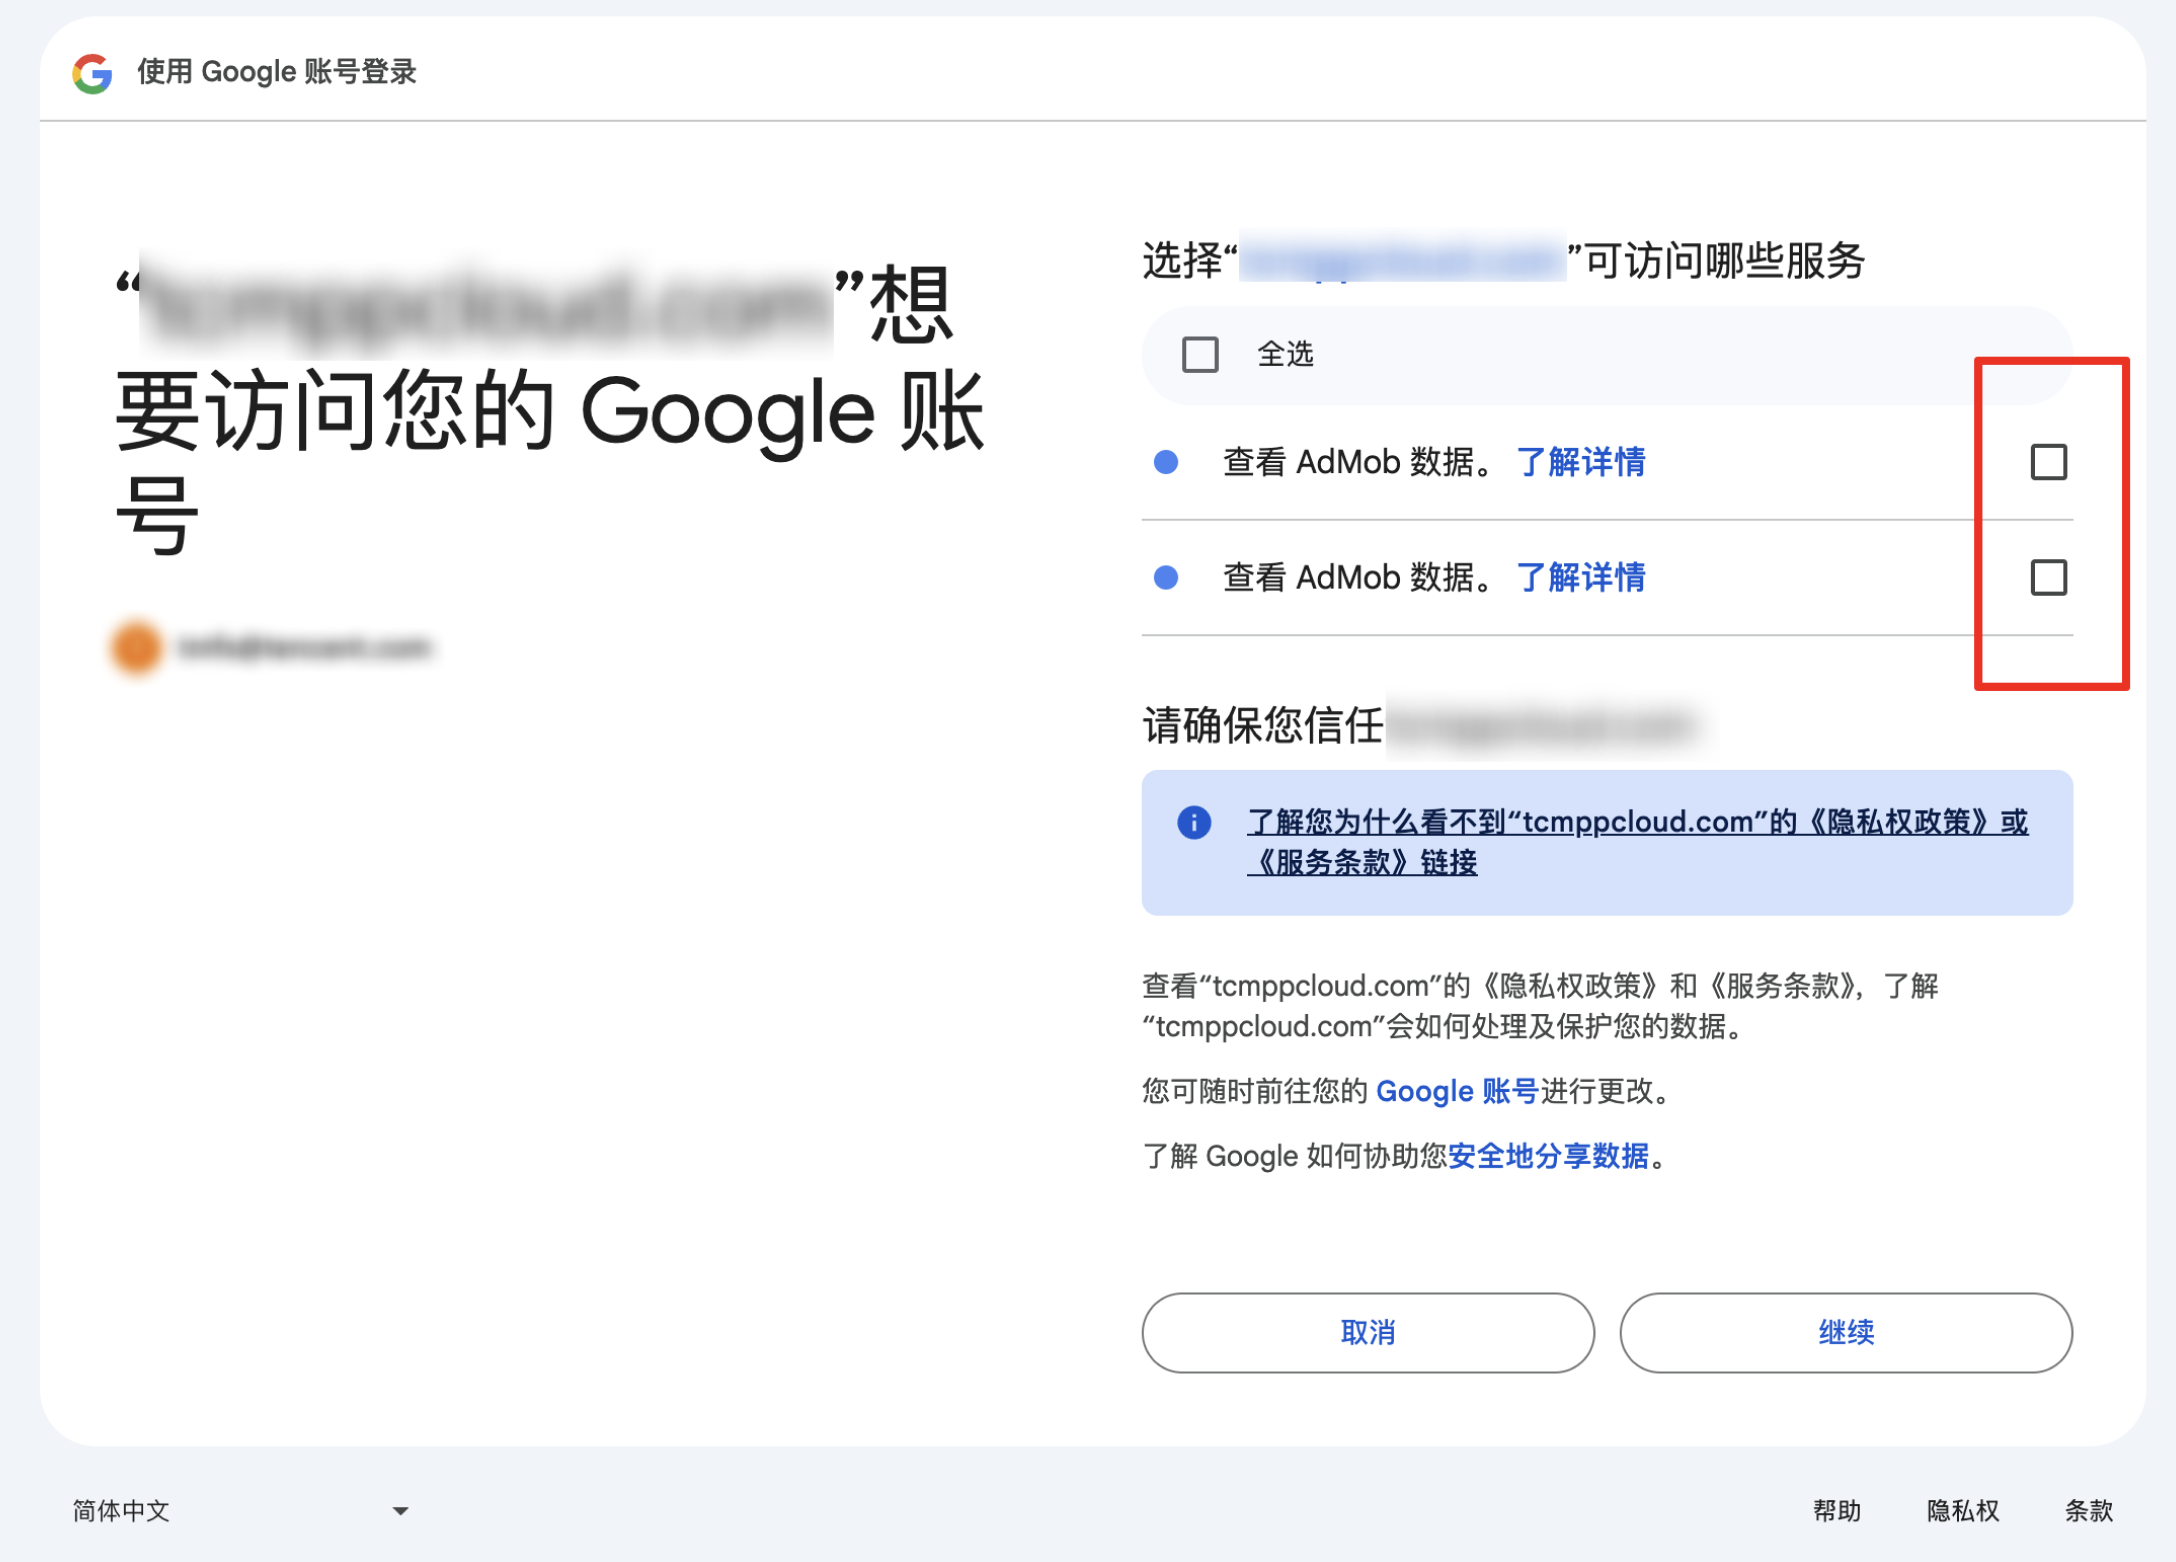This screenshot has height=1562, width=2176.
Task: Click the 取消 cancel button
Action: [x=1367, y=1332]
